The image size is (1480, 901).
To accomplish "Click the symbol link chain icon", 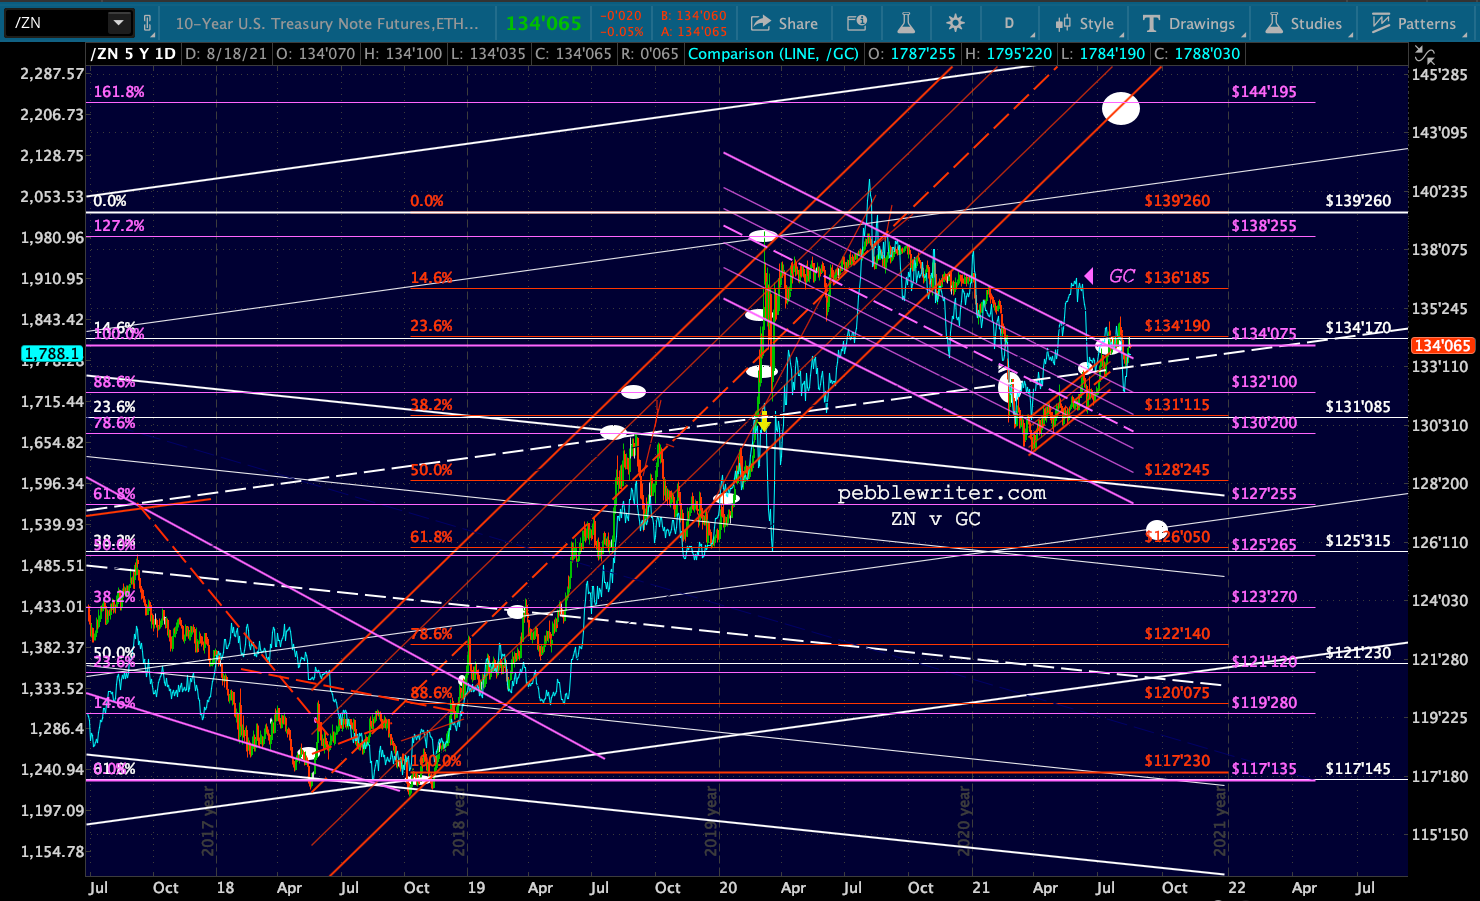I will tap(148, 23).
